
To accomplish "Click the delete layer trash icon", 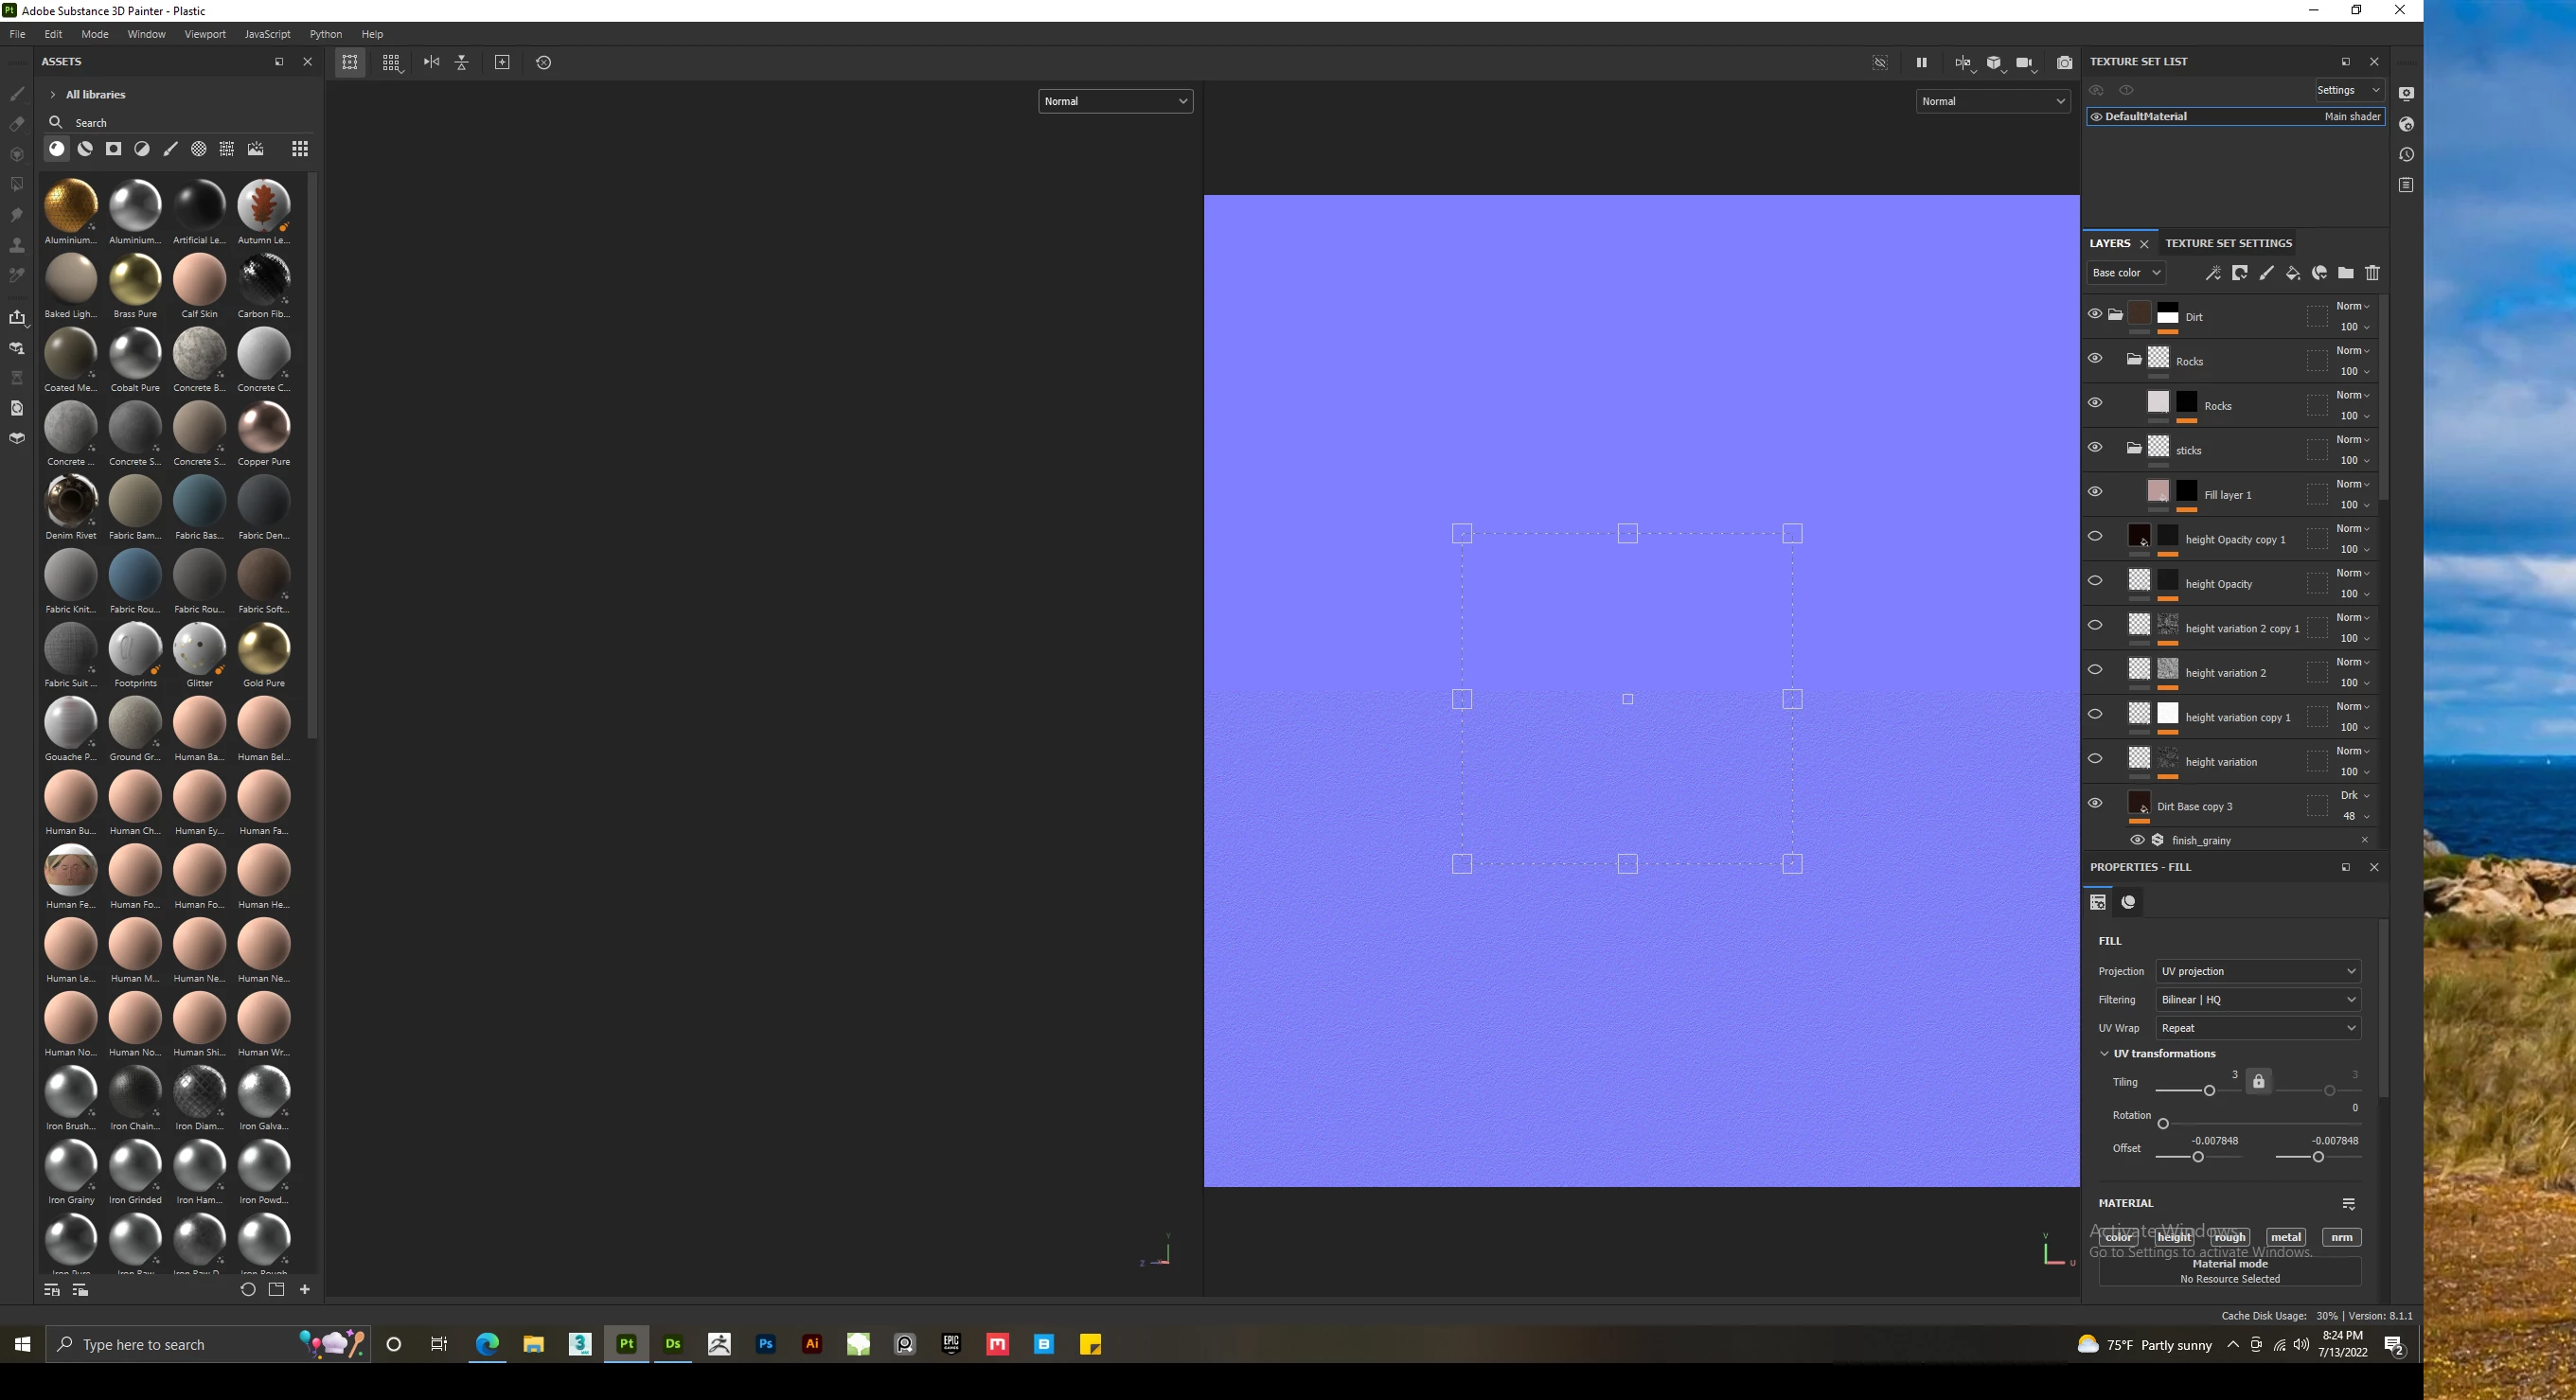I will tap(2372, 273).
